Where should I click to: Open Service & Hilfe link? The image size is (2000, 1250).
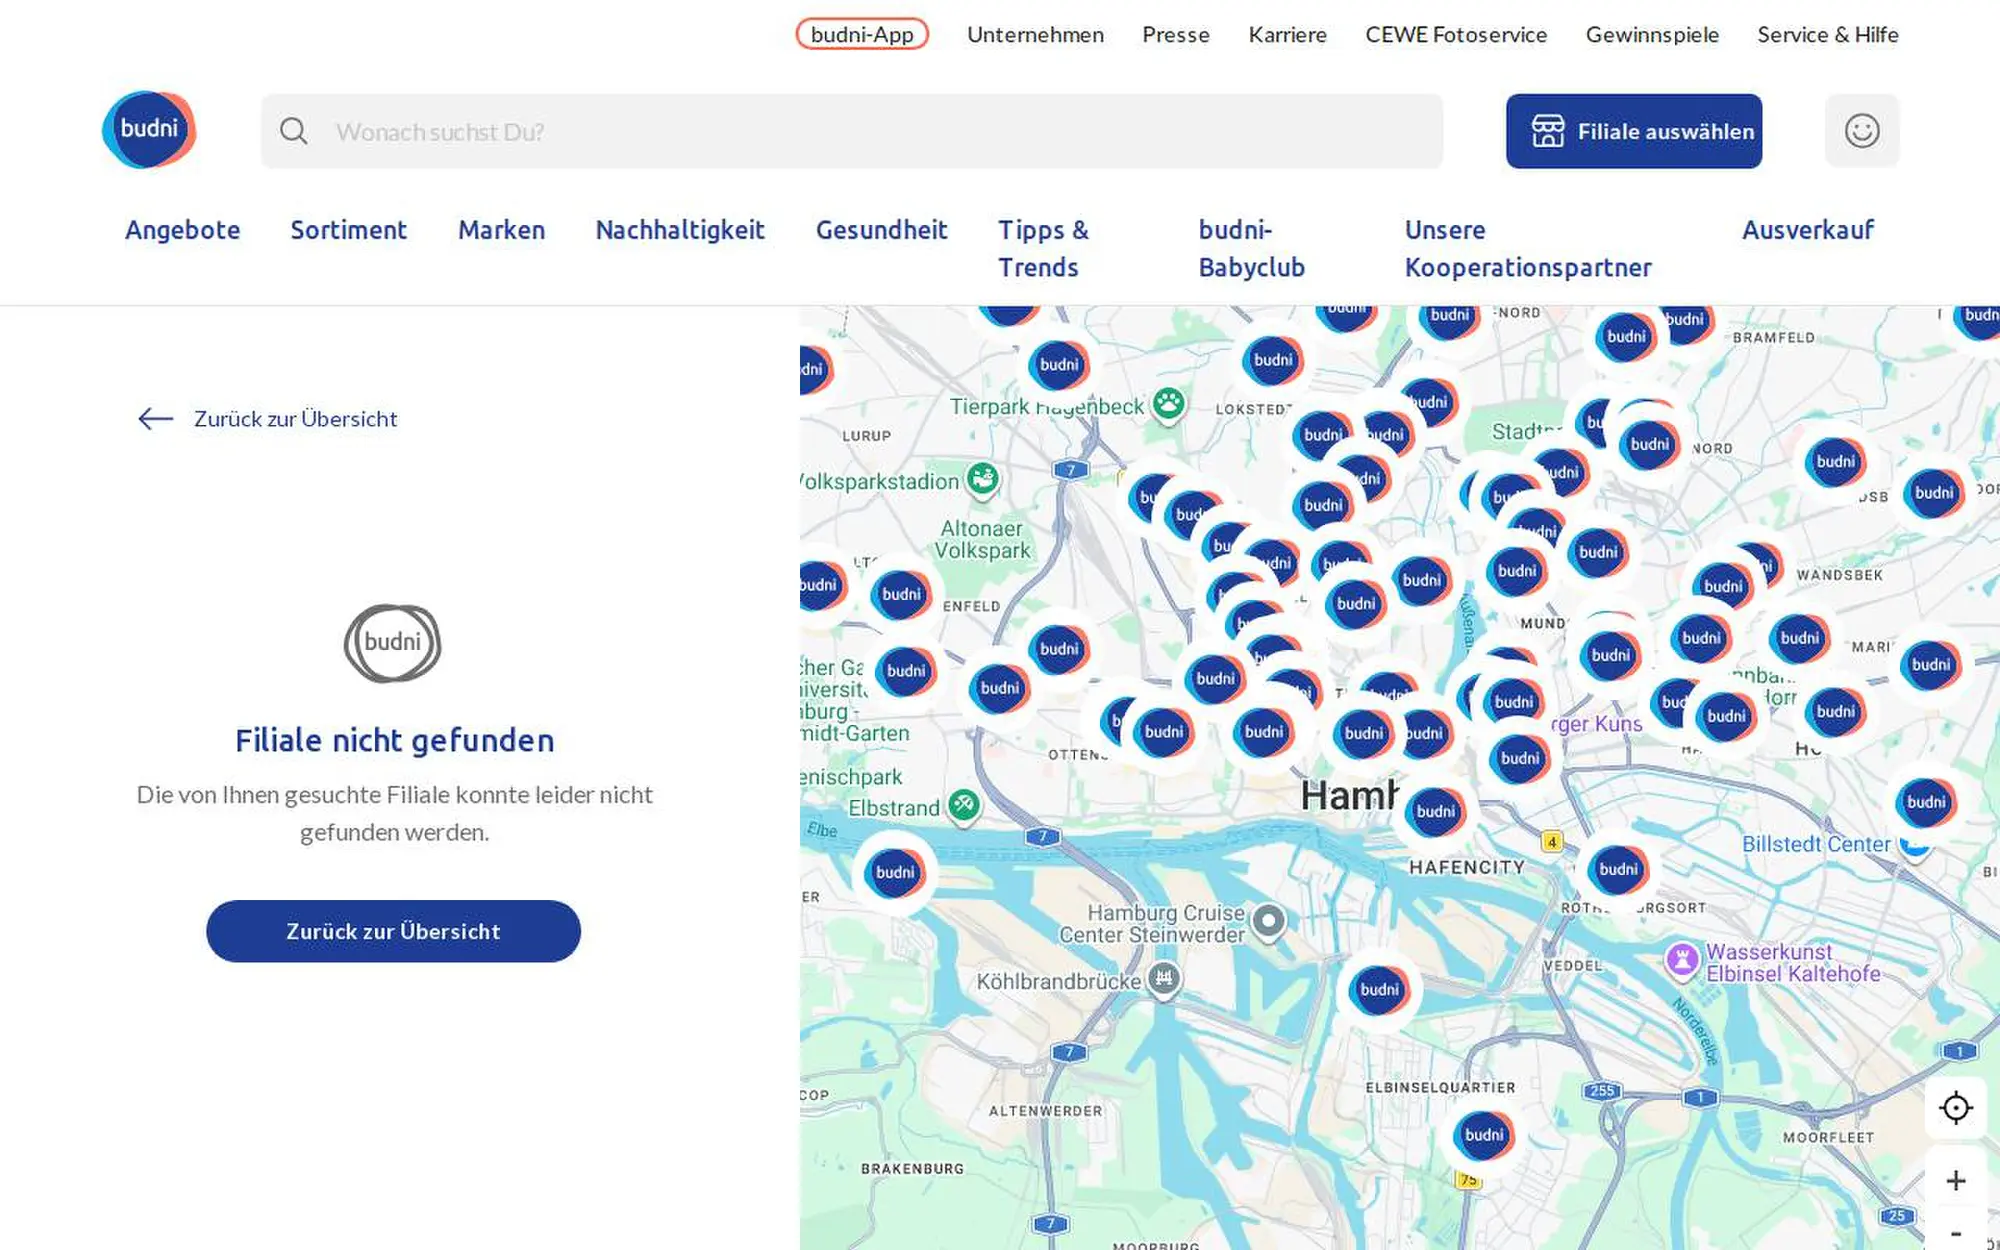click(1828, 34)
